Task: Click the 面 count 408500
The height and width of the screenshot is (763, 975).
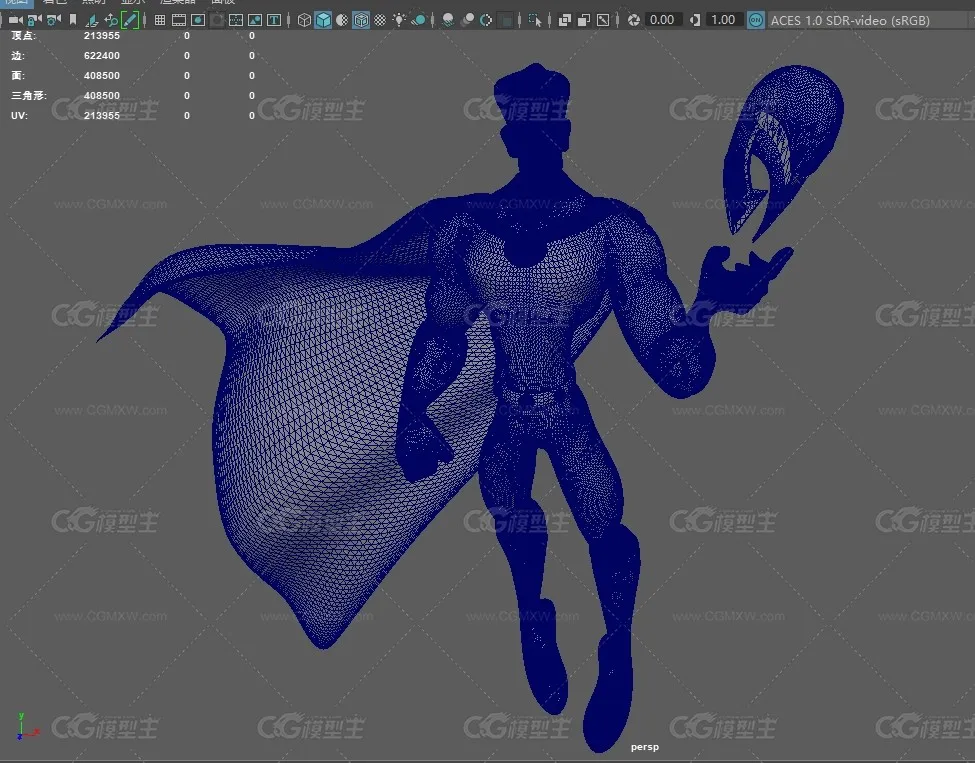Action: tap(102, 75)
